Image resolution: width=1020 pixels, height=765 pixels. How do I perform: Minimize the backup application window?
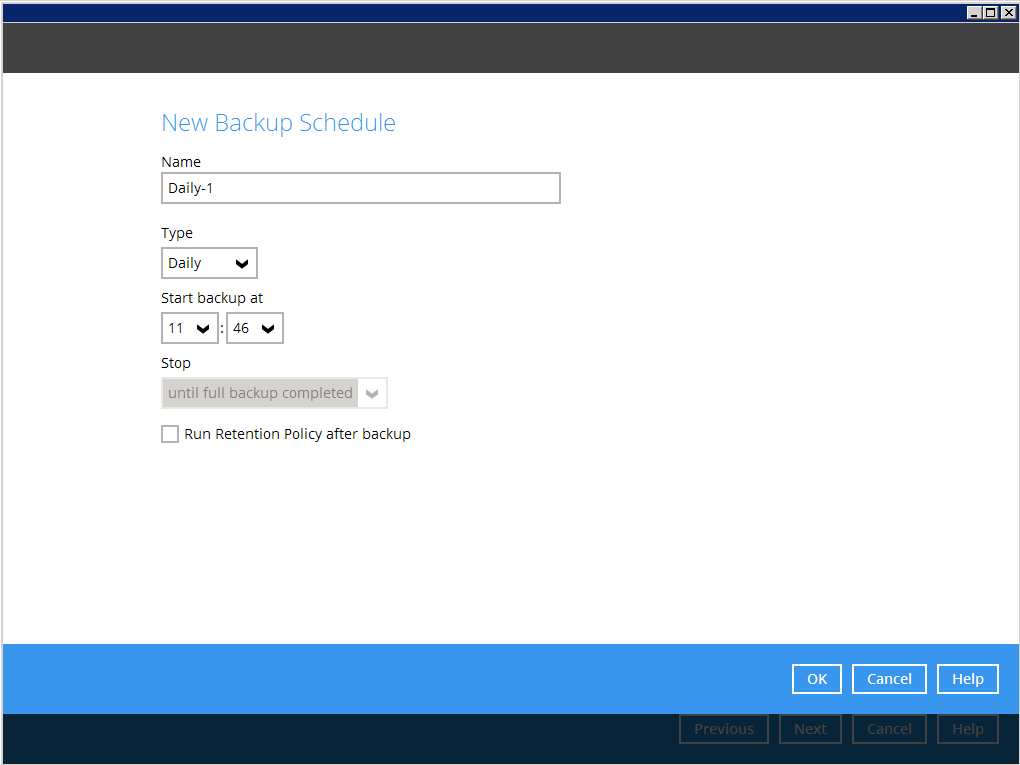975,12
